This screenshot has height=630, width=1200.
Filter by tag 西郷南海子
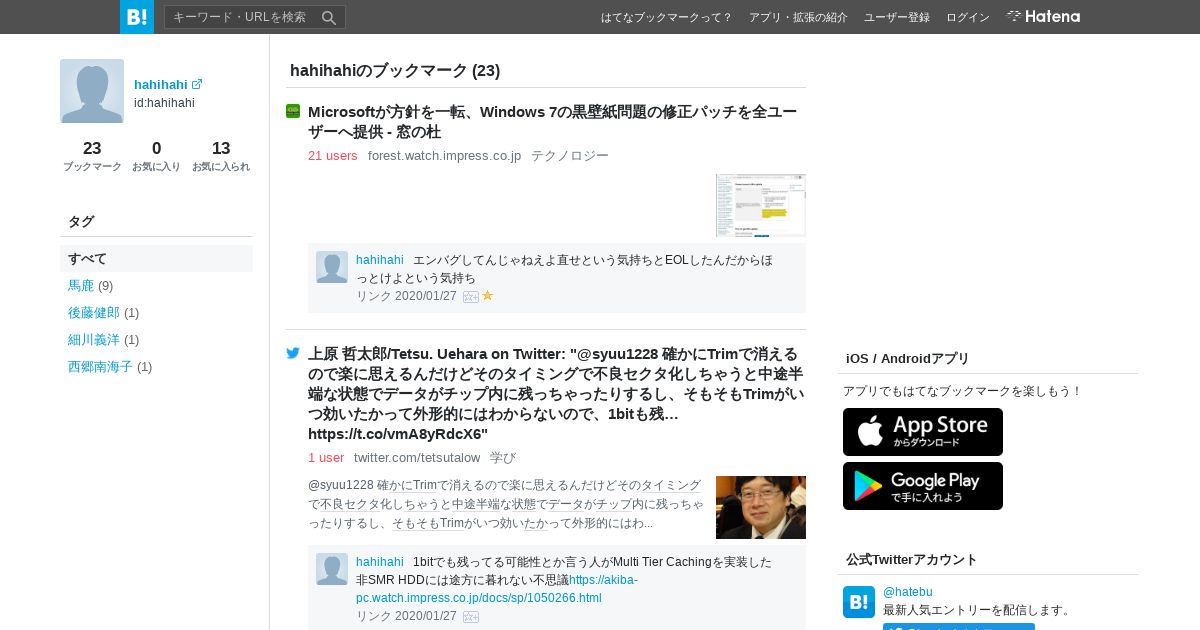[100, 366]
